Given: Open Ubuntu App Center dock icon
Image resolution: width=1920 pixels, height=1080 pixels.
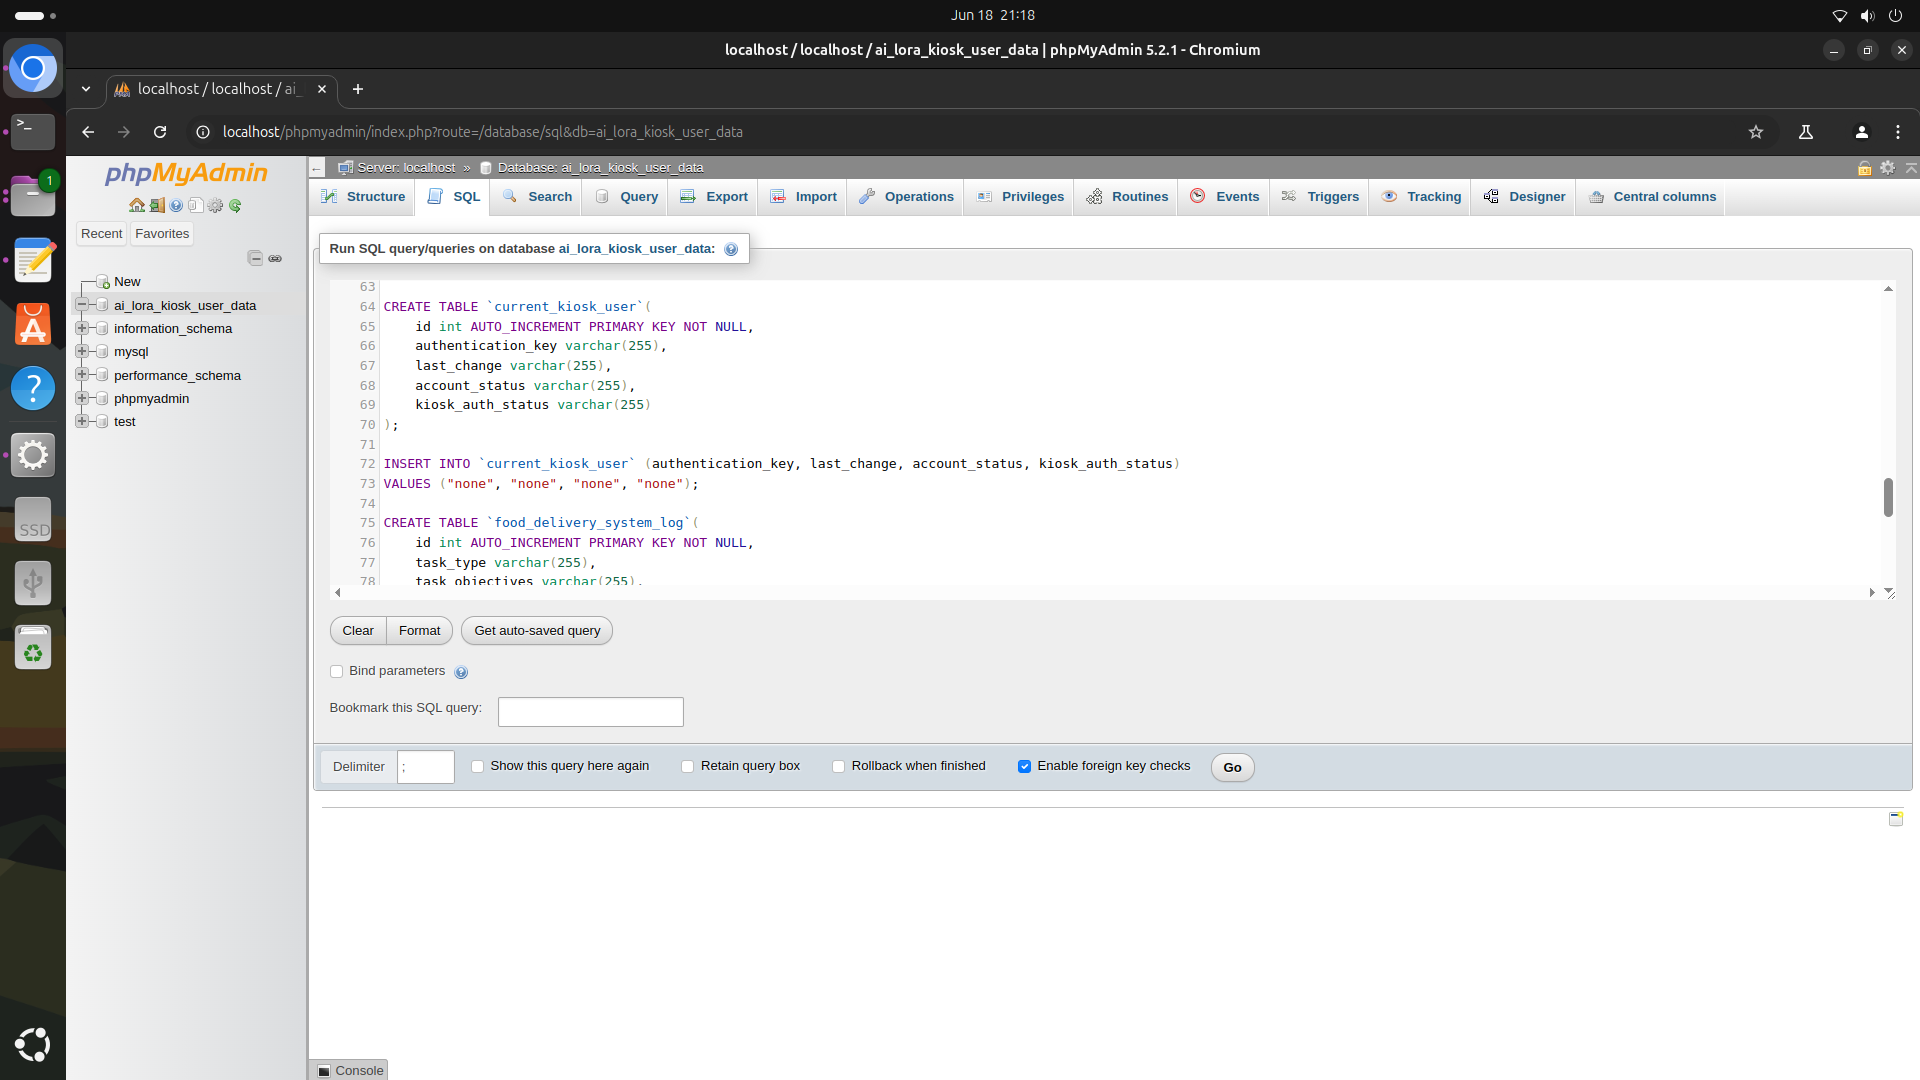Looking at the screenshot, I should click(33, 325).
